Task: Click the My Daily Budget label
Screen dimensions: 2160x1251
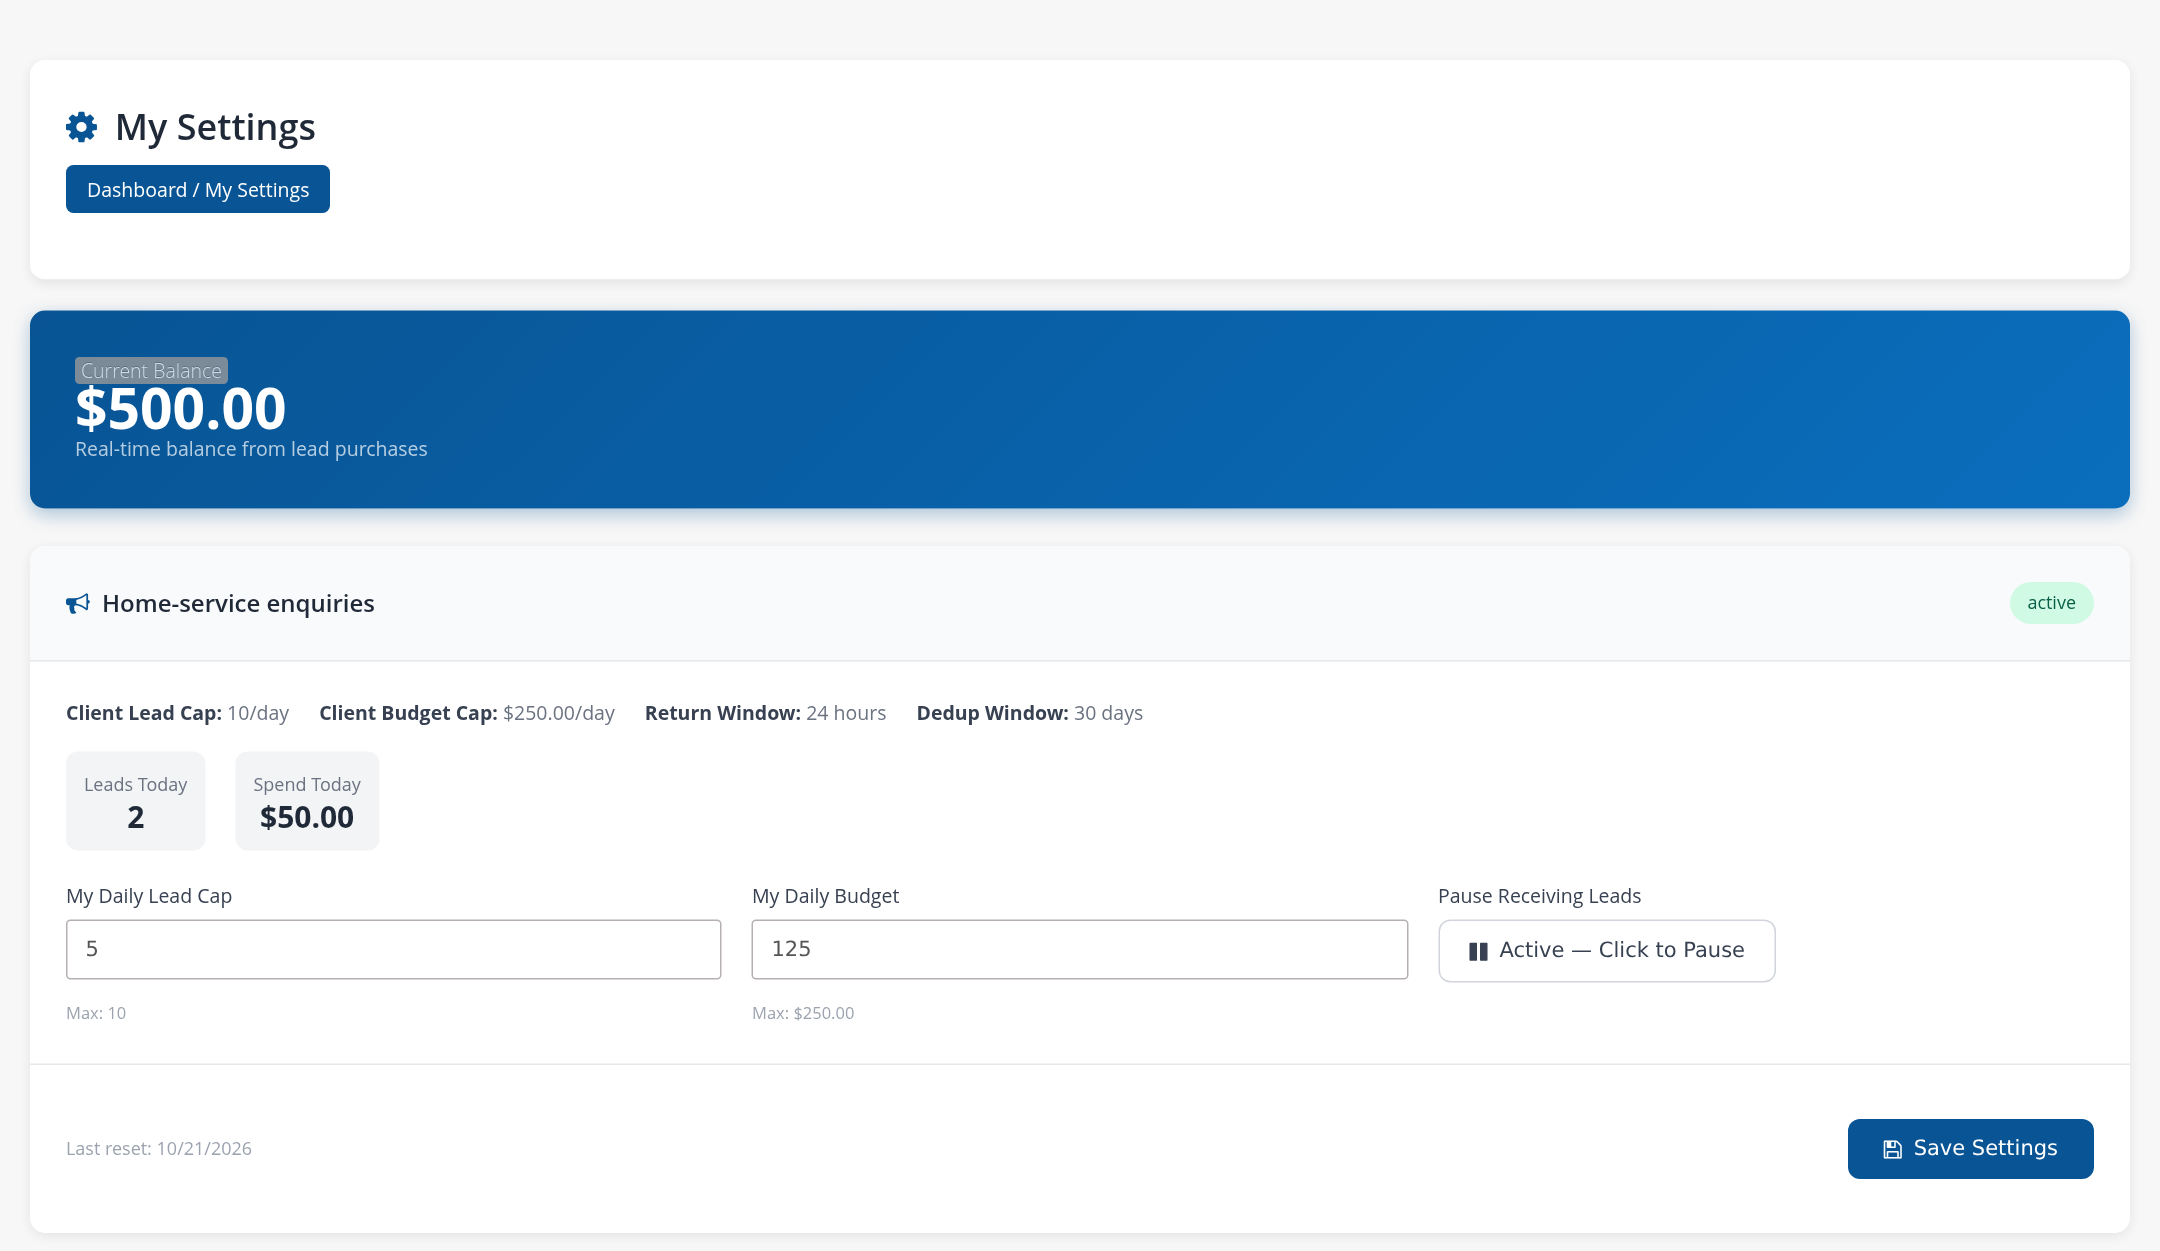Action: [x=825, y=896]
